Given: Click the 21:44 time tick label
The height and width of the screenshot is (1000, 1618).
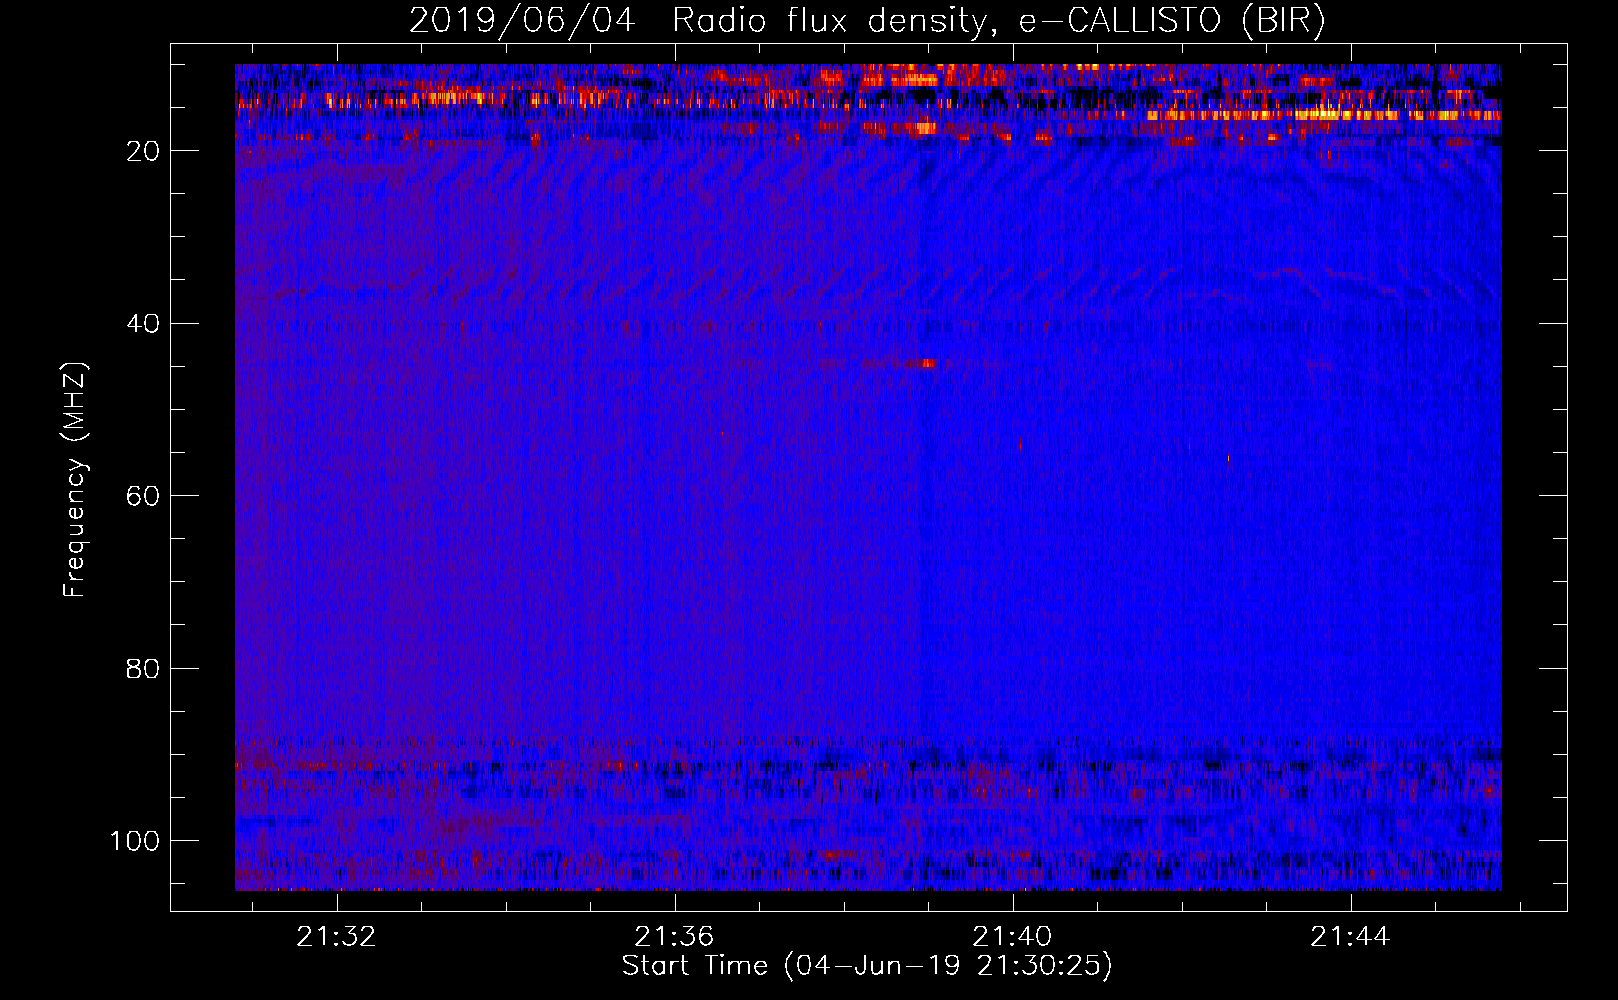Looking at the screenshot, I should point(1351,936).
